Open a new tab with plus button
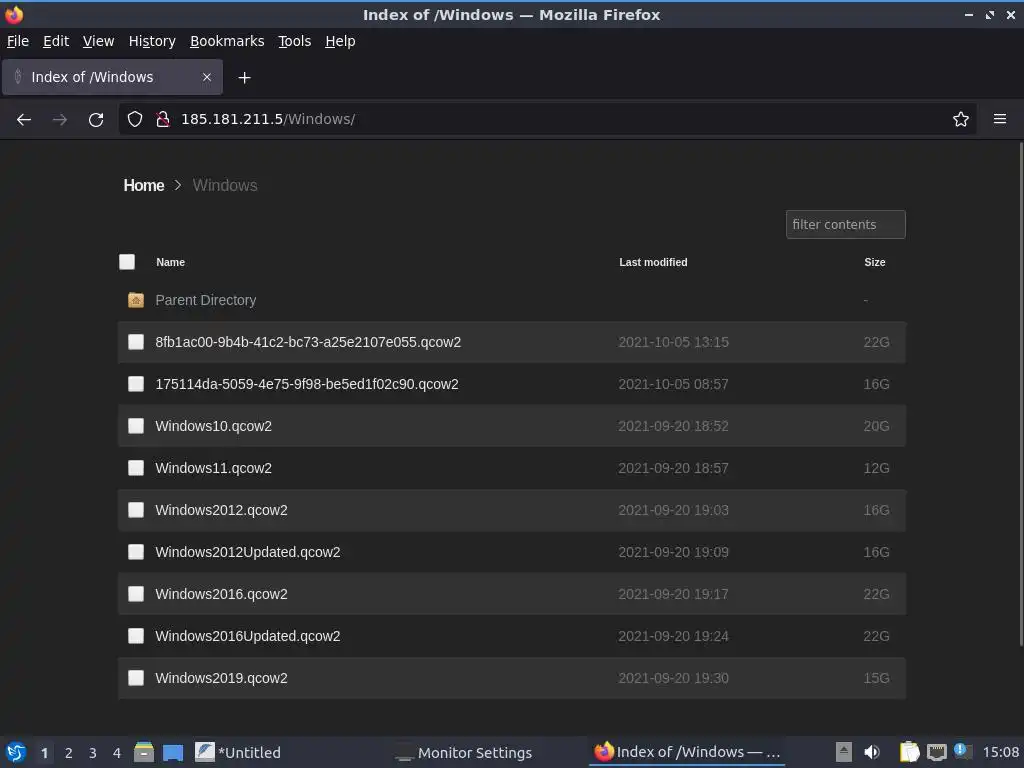1024x768 pixels. pyautogui.click(x=244, y=78)
